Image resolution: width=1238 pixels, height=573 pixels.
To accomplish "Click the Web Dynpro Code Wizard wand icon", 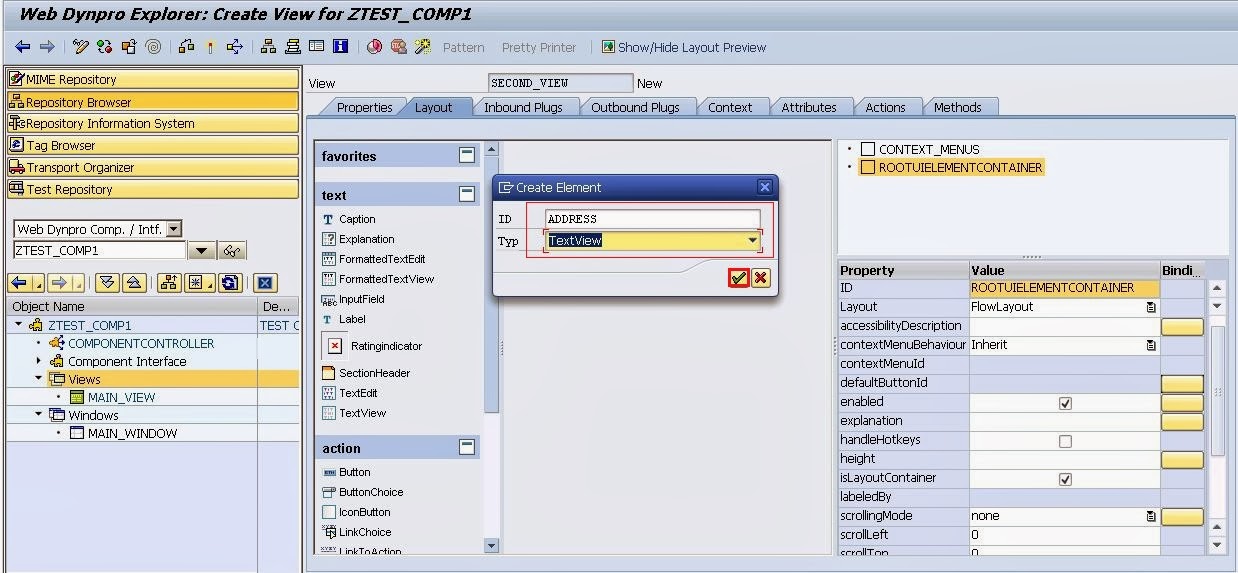I will click(x=423, y=47).
